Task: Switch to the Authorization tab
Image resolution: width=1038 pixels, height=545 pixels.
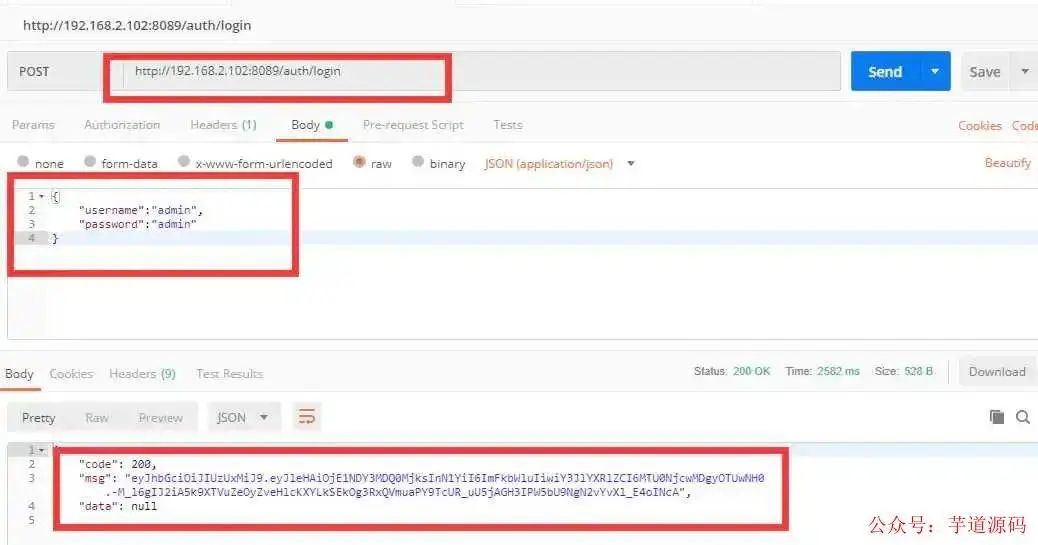Action: (122, 124)
